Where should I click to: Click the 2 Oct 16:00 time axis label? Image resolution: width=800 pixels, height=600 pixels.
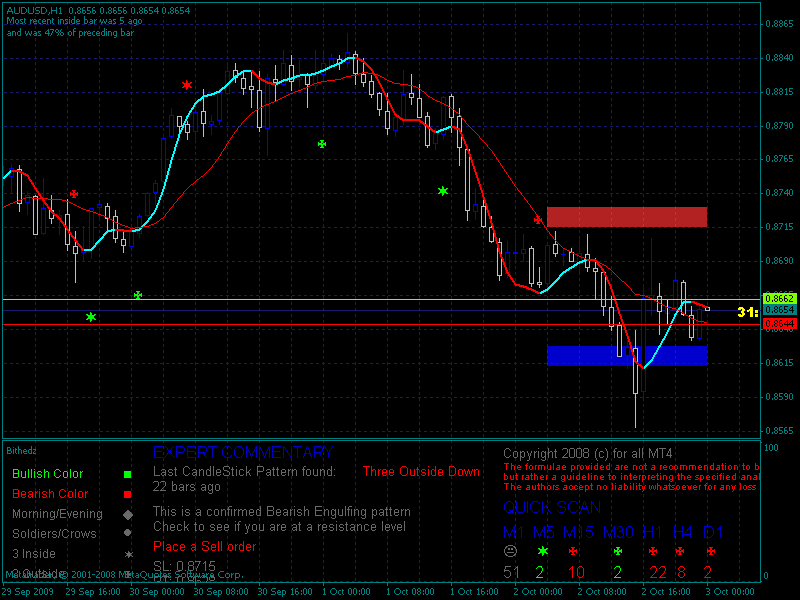tap(666, 592)
